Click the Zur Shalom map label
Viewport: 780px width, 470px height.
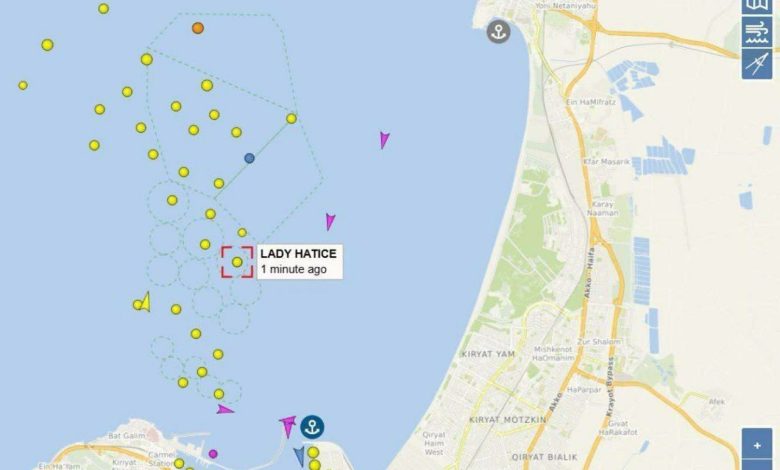click(x=599, y=342)
